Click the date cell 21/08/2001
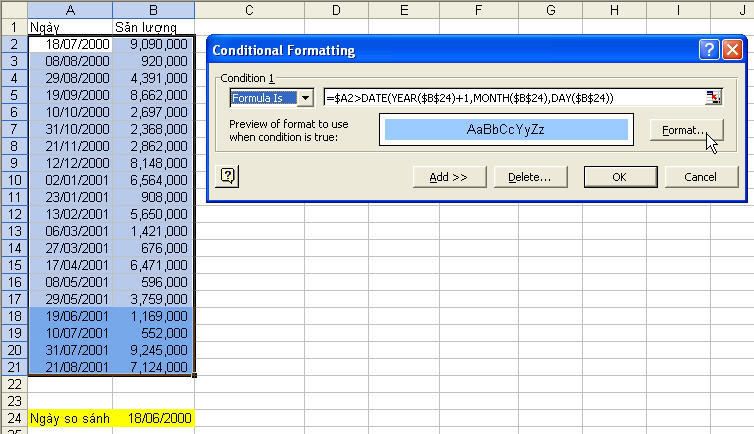The width and height of the screenshot is (754, 434). click(x=70, y=367)
